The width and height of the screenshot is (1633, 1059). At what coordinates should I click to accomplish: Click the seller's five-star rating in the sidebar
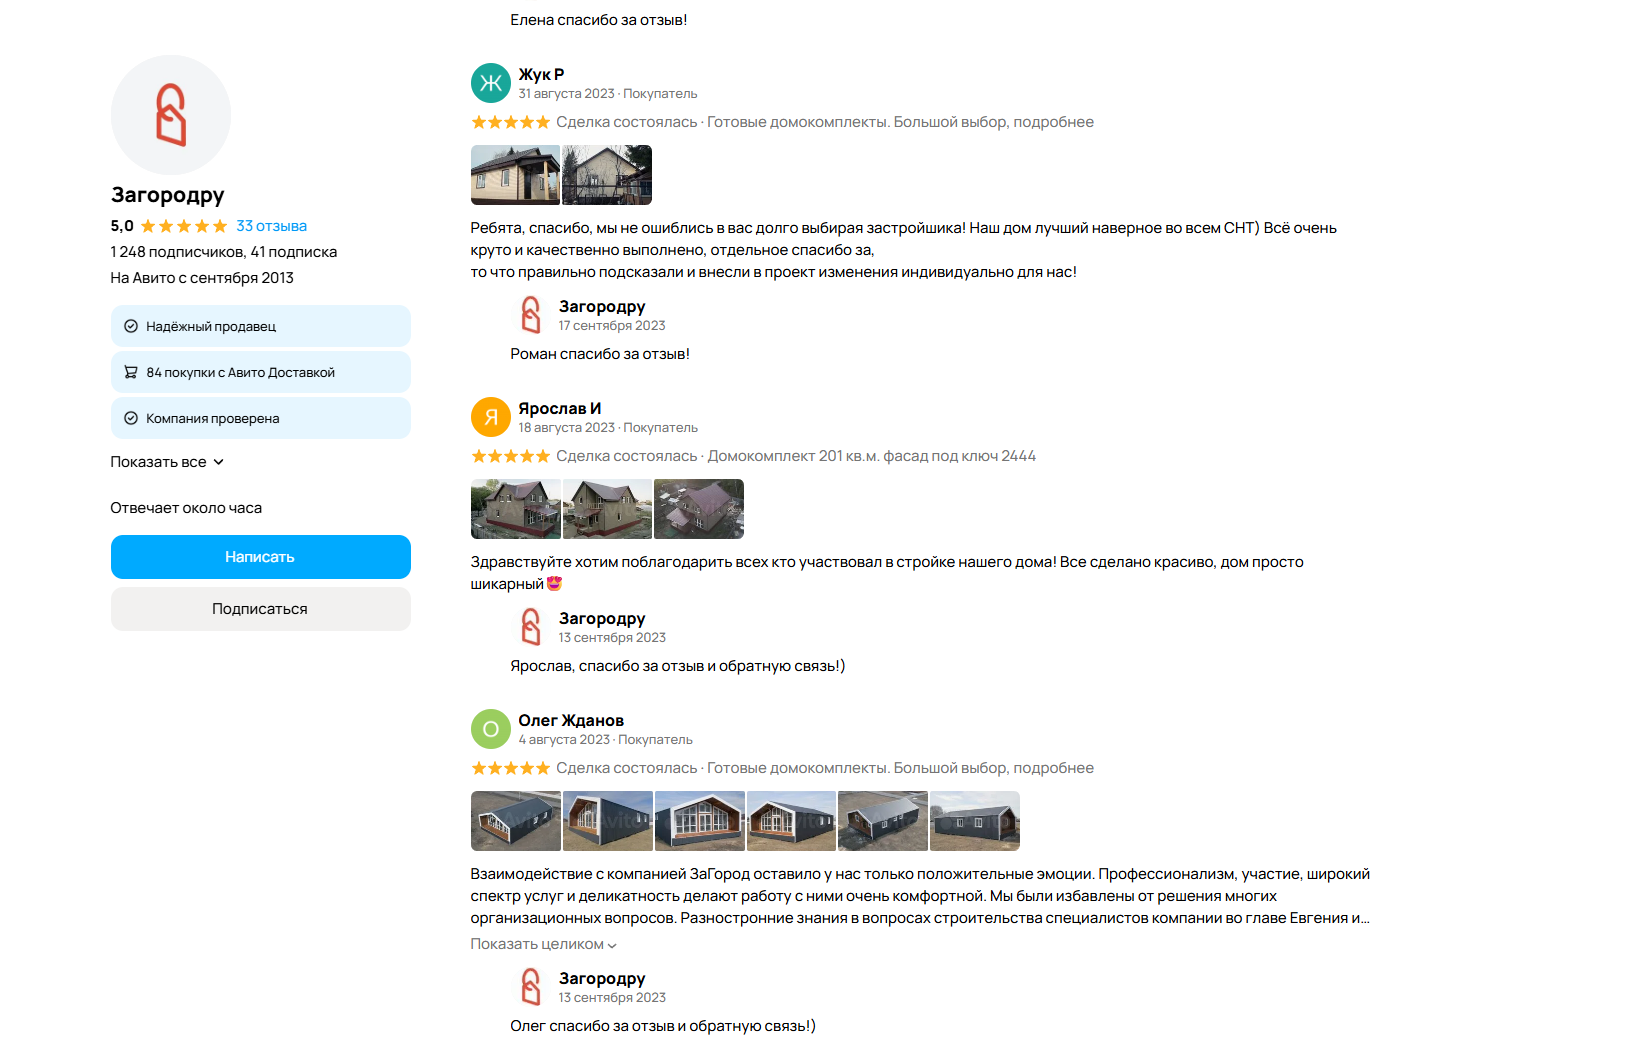184,226
